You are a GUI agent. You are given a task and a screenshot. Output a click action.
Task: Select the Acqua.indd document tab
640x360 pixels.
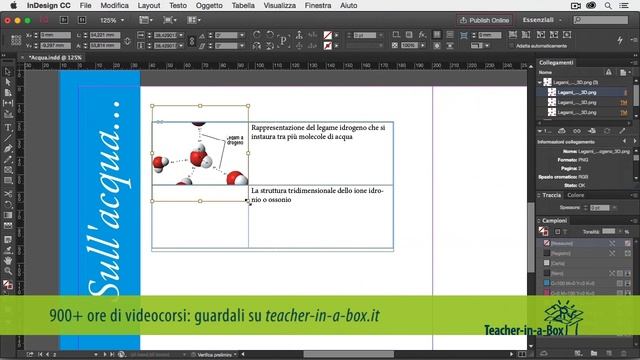click(x=55, y=58)
